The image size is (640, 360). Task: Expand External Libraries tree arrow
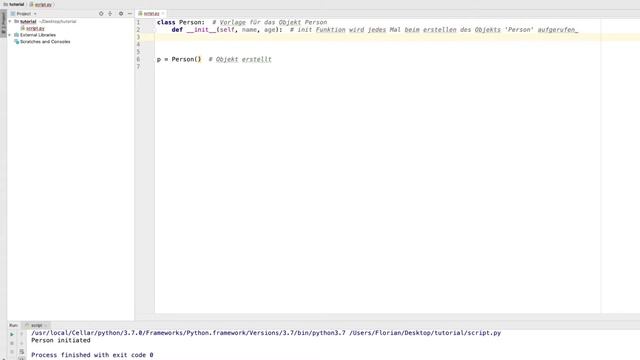pyautogui.click(x=10, y=35)
